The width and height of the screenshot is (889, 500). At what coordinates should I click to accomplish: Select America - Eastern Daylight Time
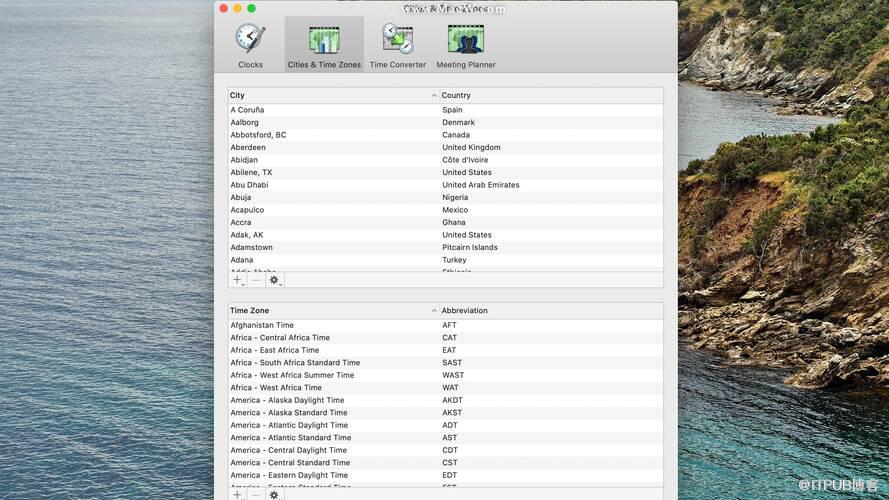(446, 475)
